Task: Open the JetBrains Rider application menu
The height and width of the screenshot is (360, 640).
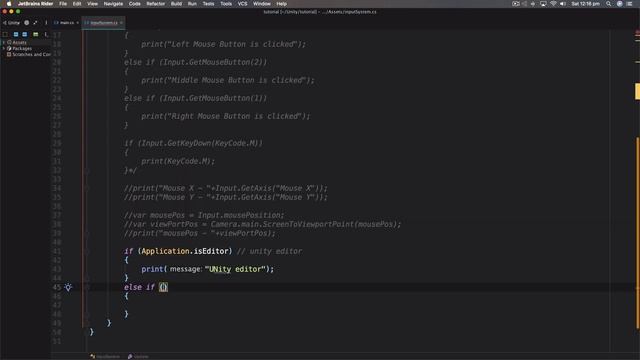Action: pos(35,4)
